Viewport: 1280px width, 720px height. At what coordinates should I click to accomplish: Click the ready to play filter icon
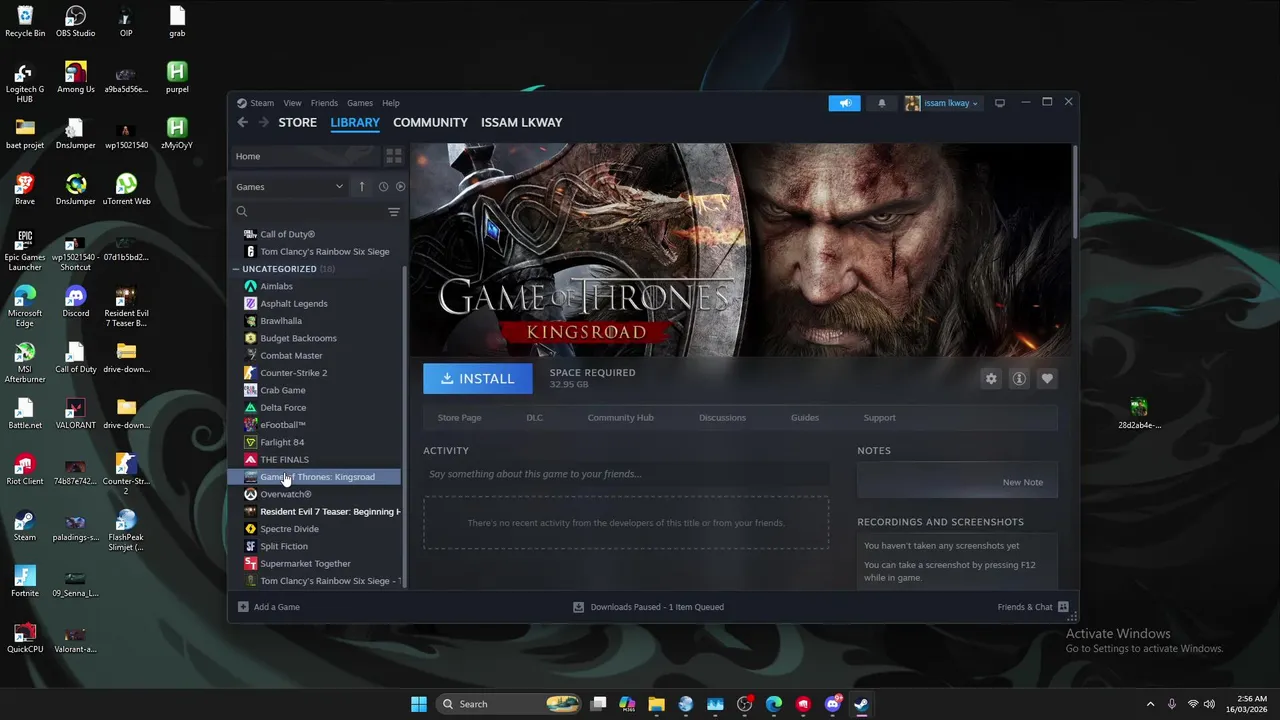click(x=400, y=186)
